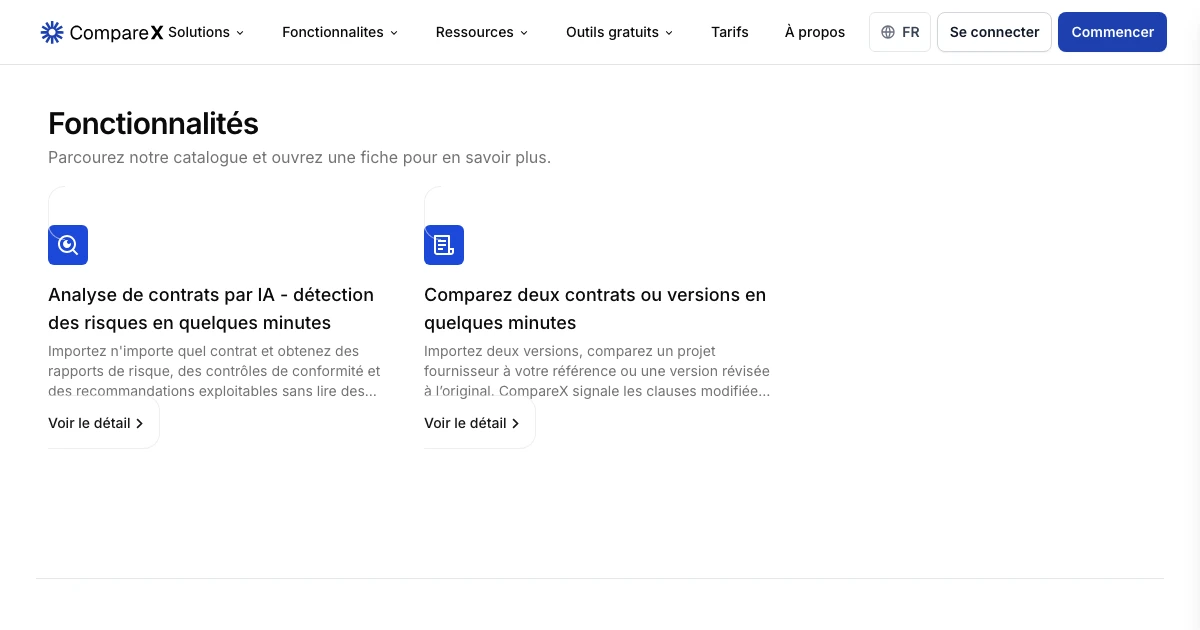Expand the Solutions dropdown chevron

240,33
